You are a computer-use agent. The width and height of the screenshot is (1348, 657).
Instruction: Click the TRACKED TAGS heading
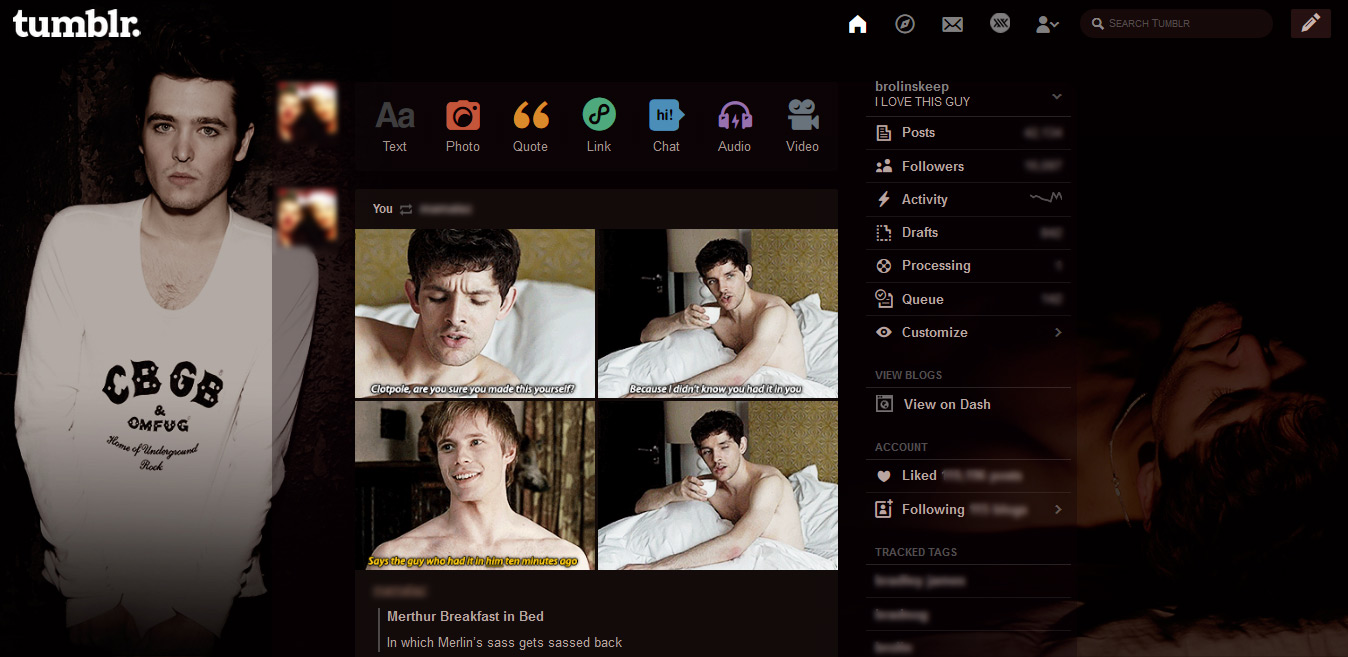coord(916,552)
